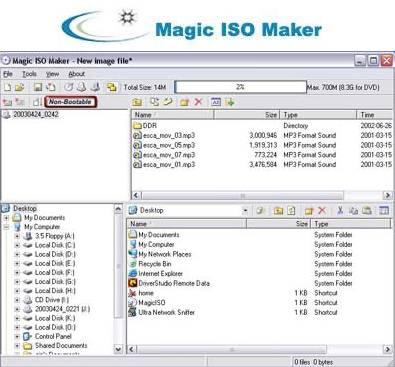Open the About menu
This screenshot has height=367, width=395.
(x=76, y=74)
